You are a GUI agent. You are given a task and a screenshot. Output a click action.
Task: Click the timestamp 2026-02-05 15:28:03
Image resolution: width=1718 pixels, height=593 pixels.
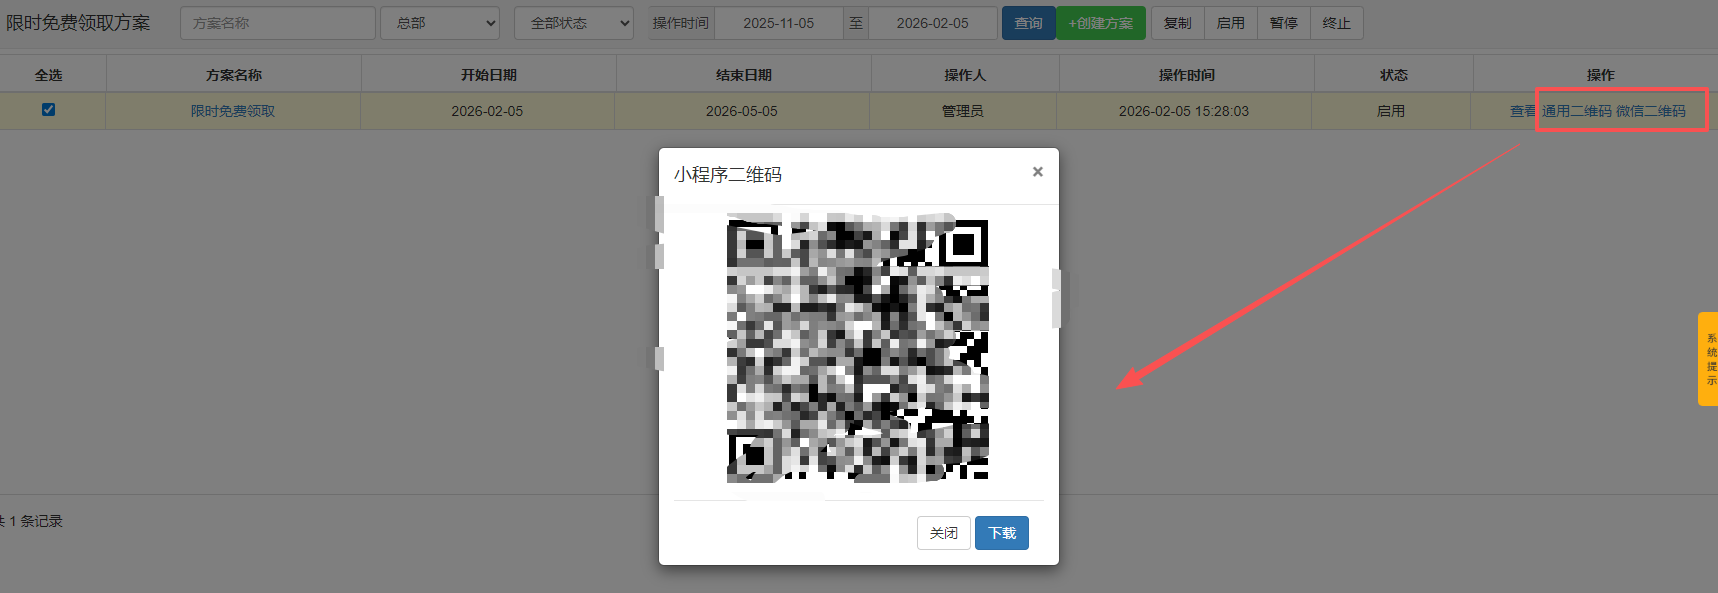(x=1184, y=111)
